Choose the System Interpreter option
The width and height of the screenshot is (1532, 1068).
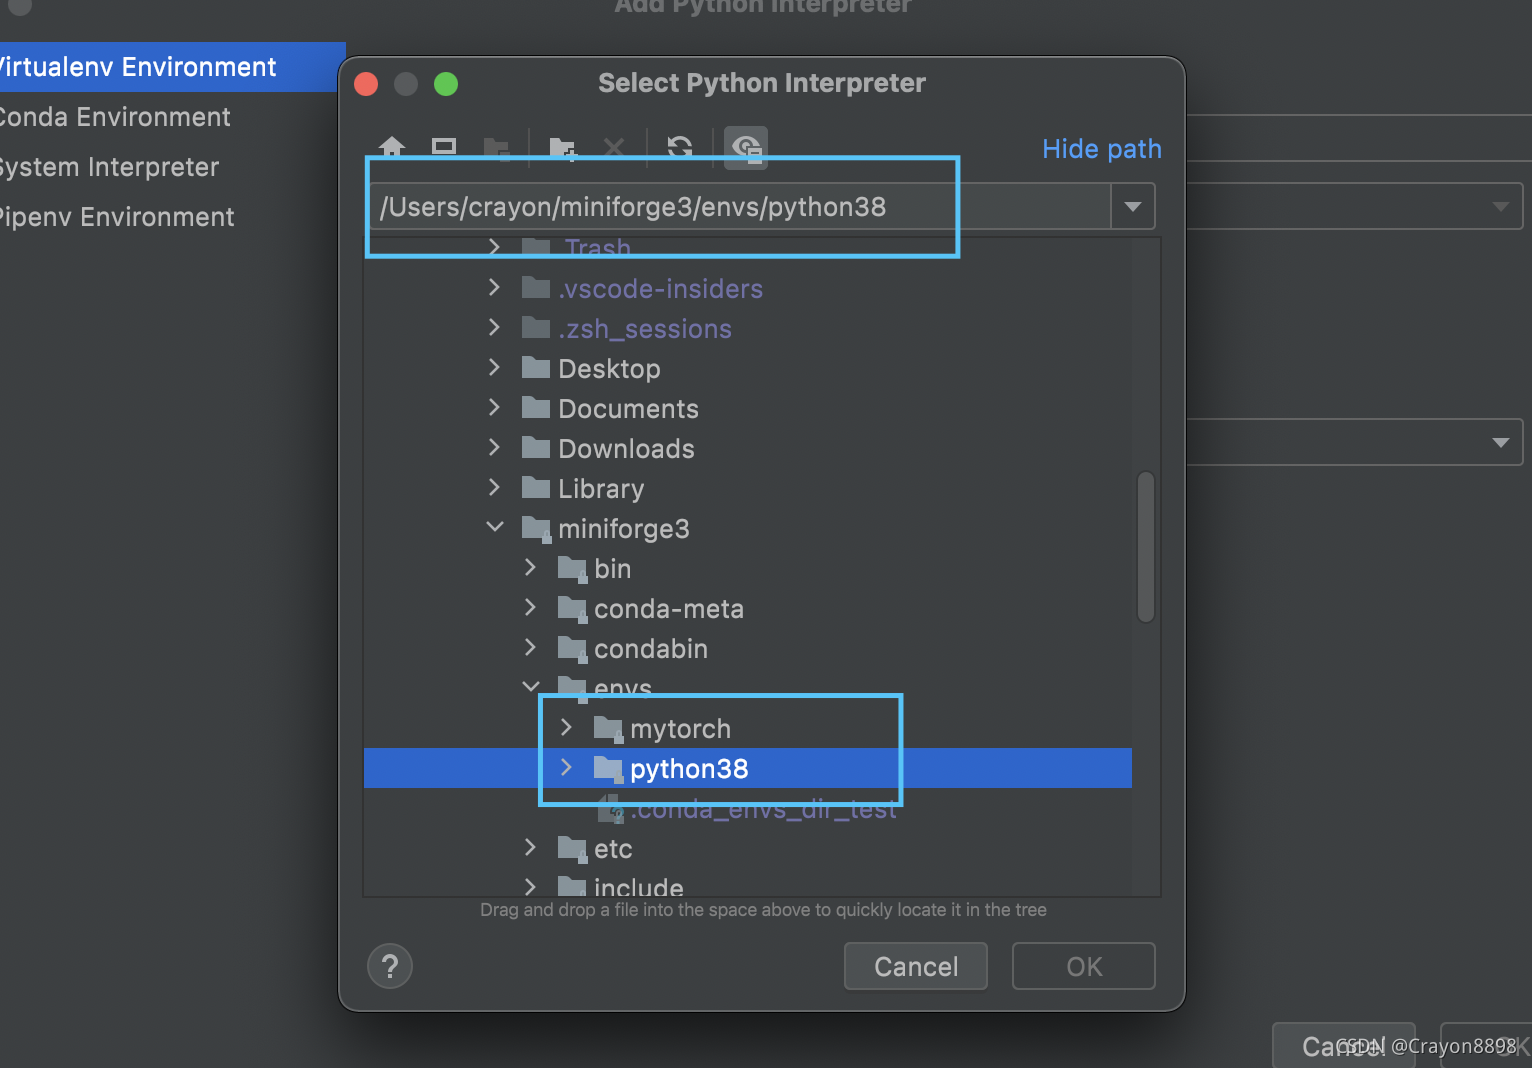[110, 167]
